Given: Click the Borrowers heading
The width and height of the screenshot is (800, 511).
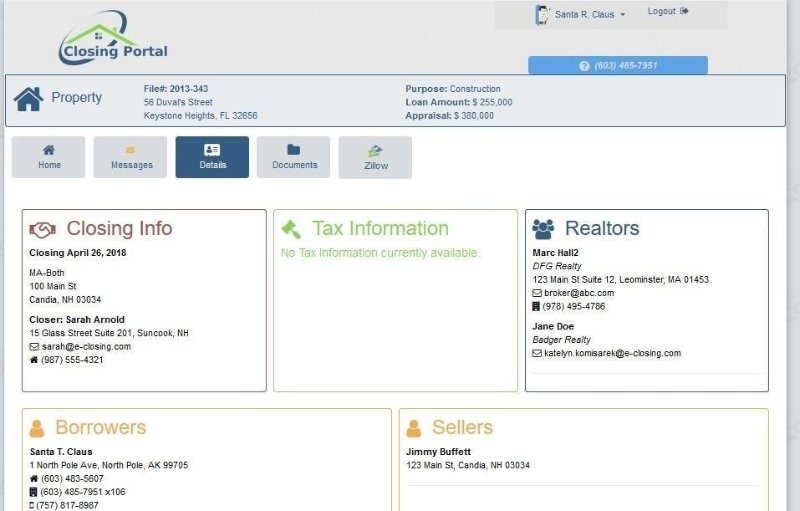Looking at the screenshot, I should tap(101, 427).
